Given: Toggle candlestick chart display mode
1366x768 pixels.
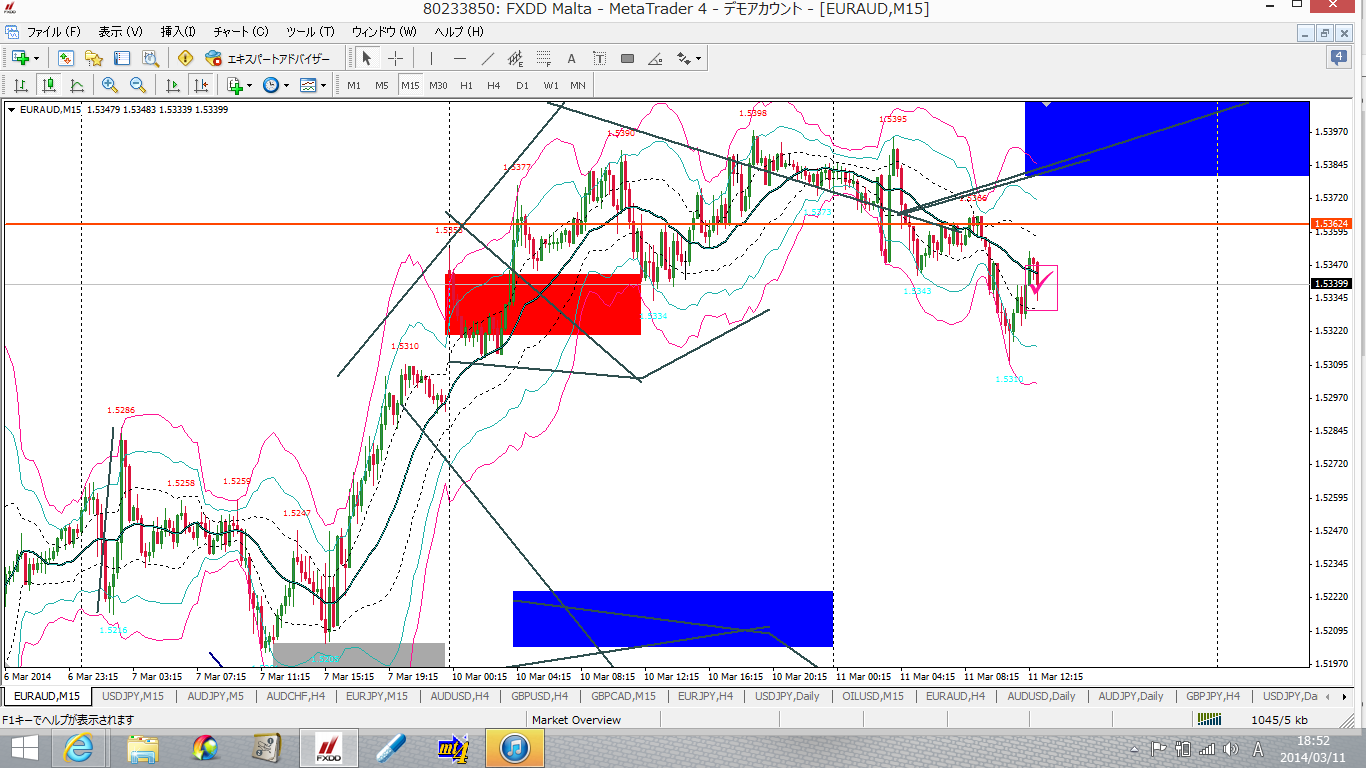Looking at the screenshot, I should click(x=48, y=85).
